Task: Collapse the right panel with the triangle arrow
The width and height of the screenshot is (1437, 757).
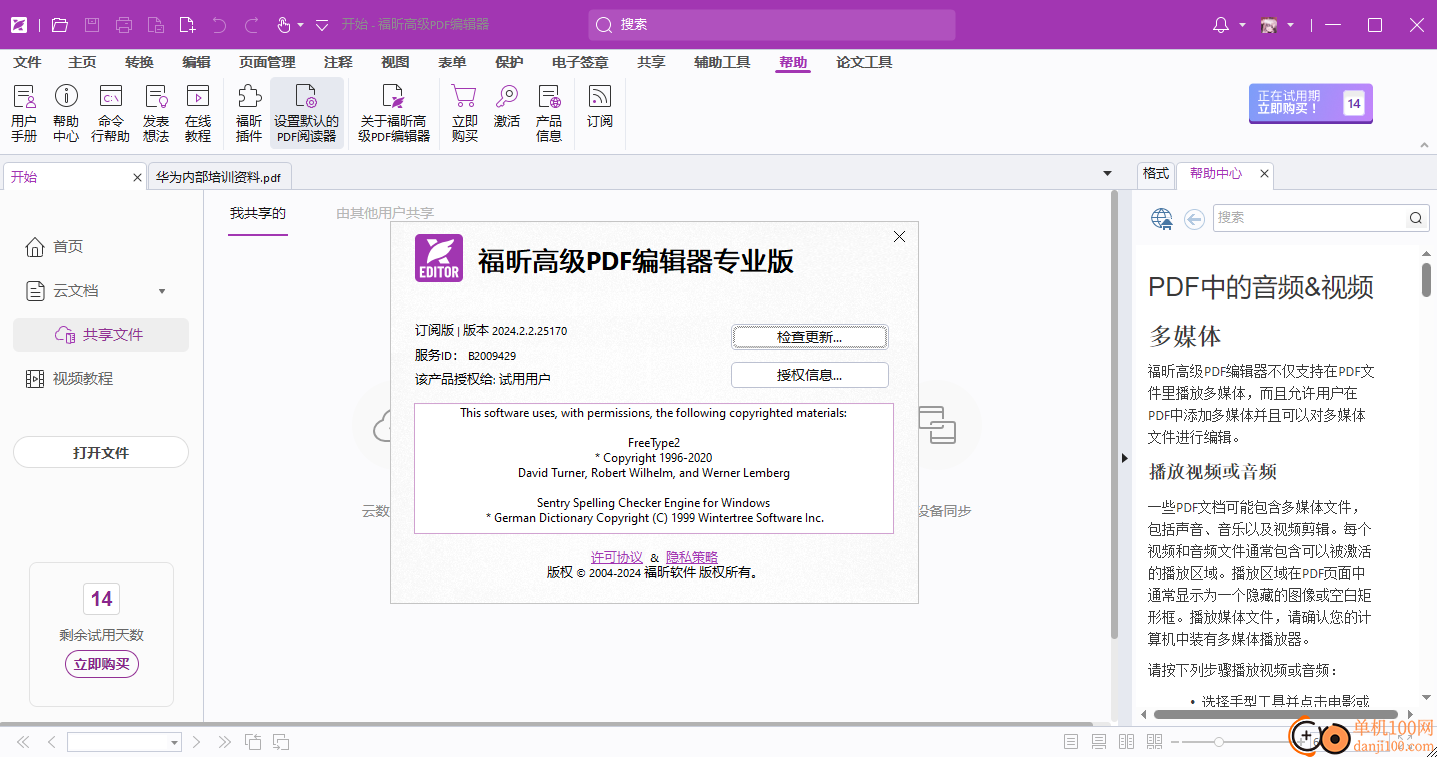Action: tap(1124, 459)
